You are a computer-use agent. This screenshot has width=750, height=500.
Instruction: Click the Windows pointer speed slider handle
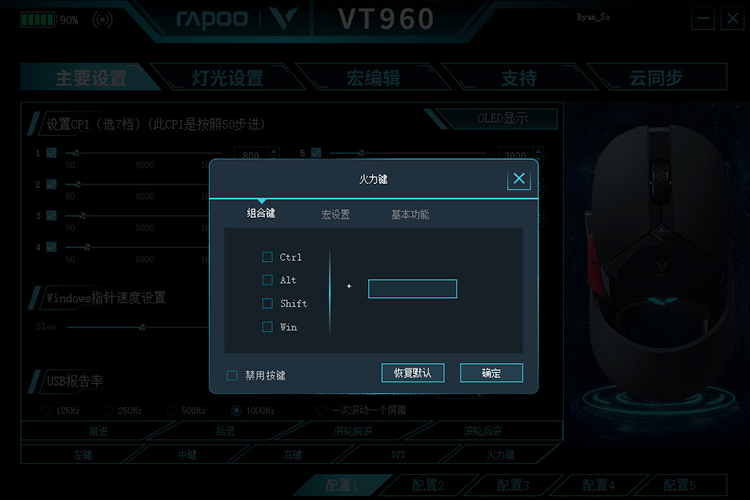click(x=142, y=327)
